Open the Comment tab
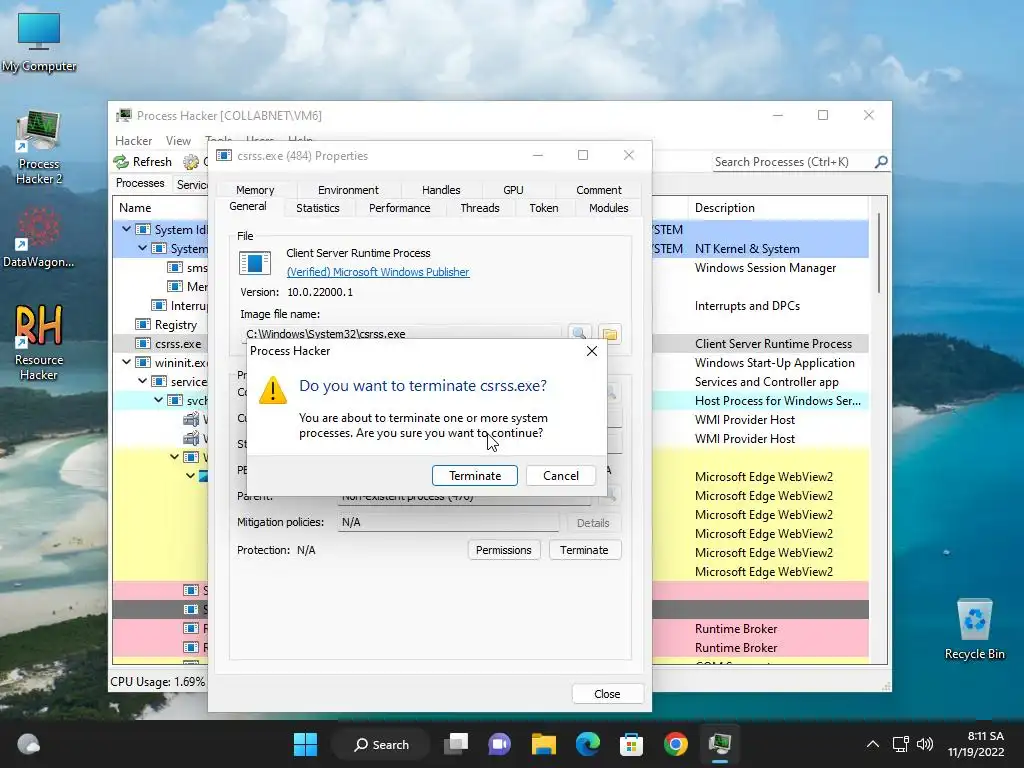Screen dimensions: 1024x768 click(598, 189)
